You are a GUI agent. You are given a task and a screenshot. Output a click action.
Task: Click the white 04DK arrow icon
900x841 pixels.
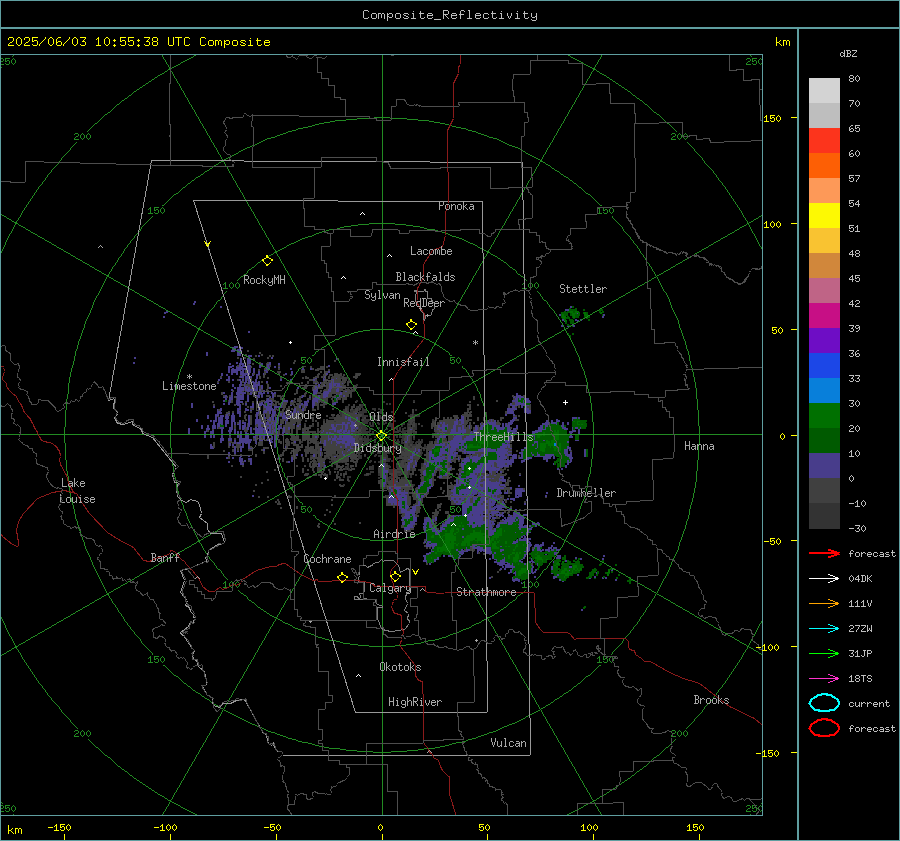point(824,578)
